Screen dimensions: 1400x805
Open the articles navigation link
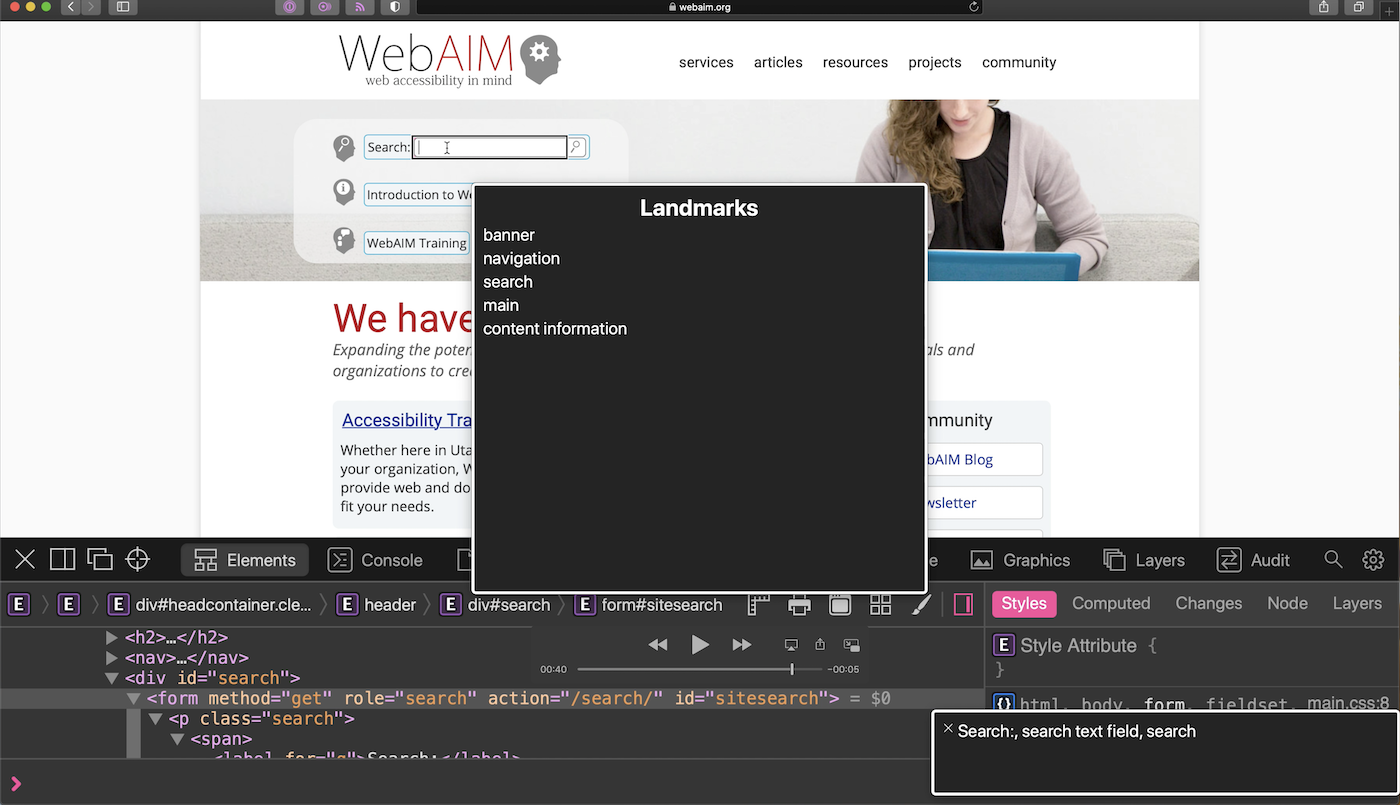pyautogui.click(x=778, y=62)
